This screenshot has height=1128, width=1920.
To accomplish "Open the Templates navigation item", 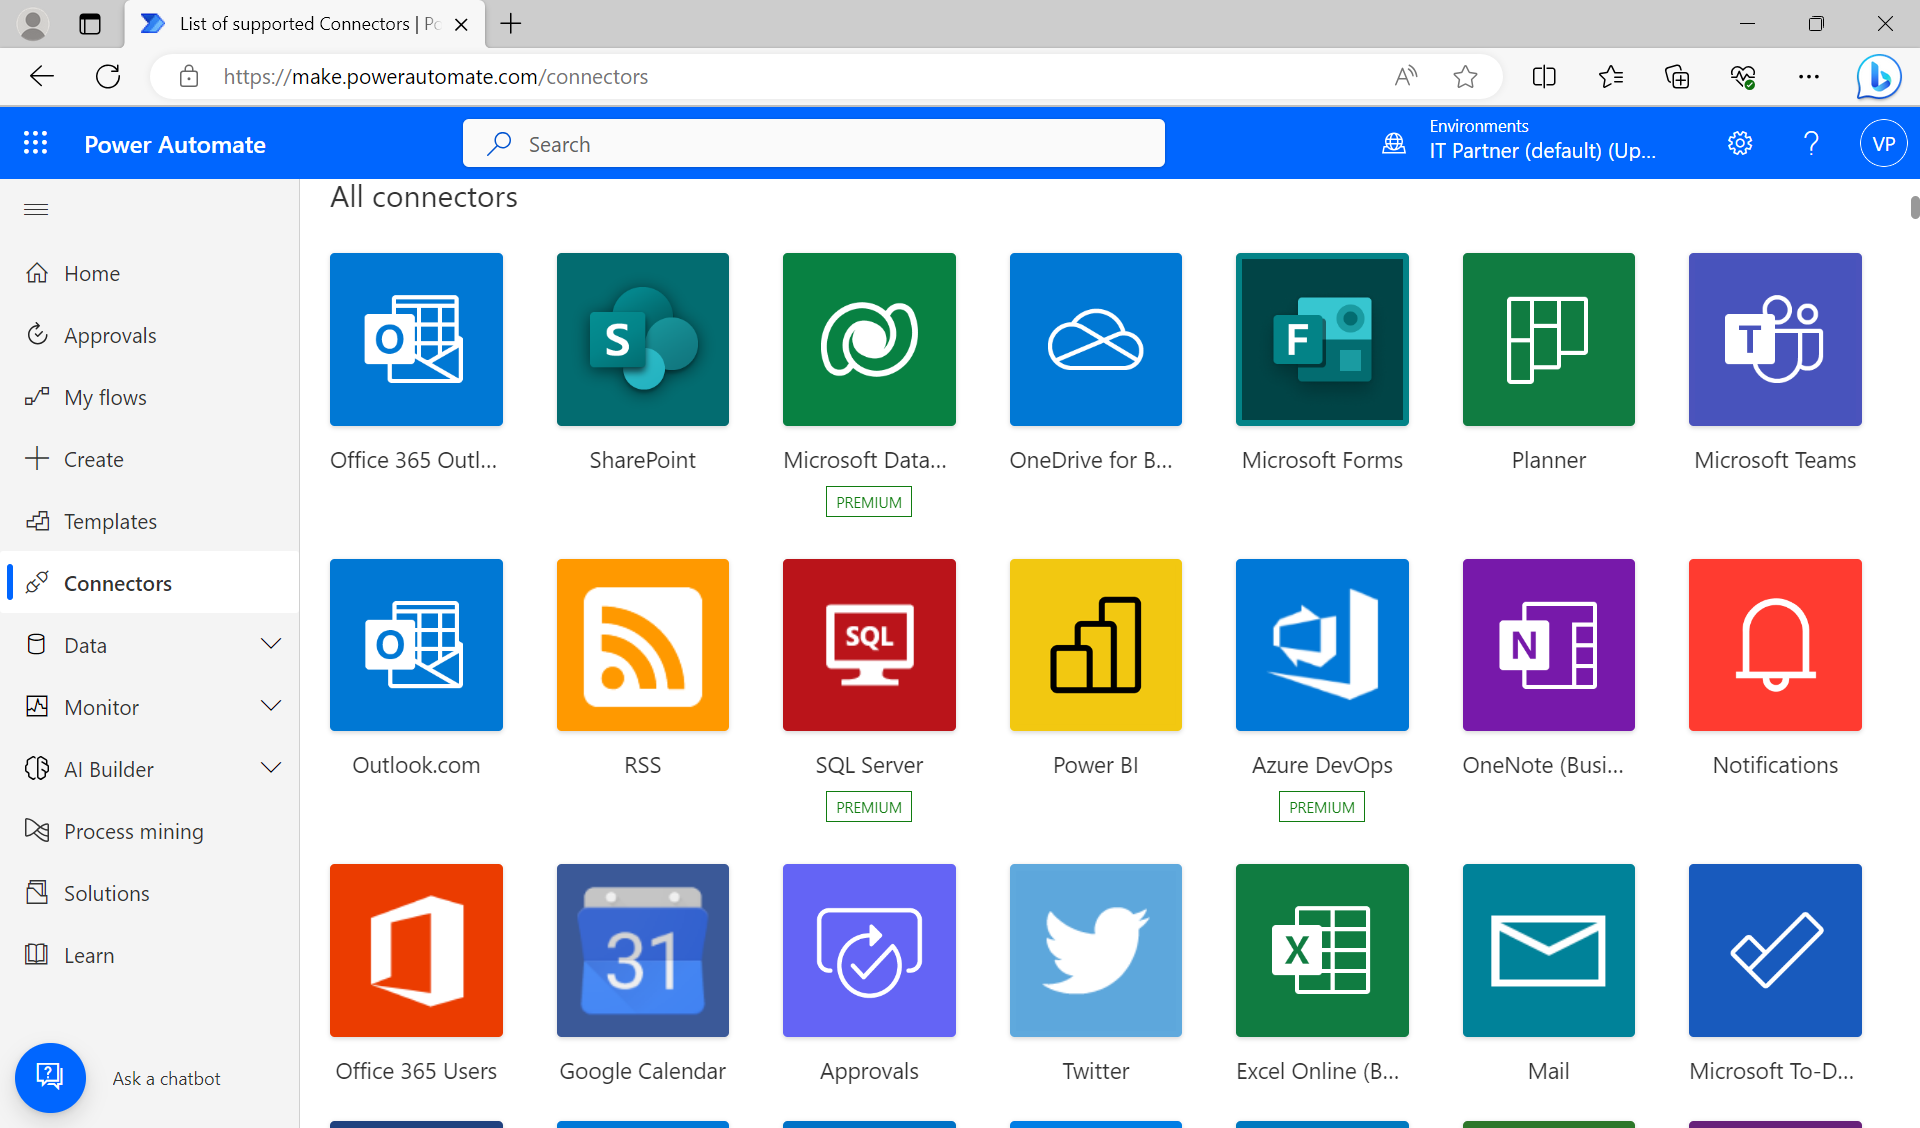I will tap(110, 522).
